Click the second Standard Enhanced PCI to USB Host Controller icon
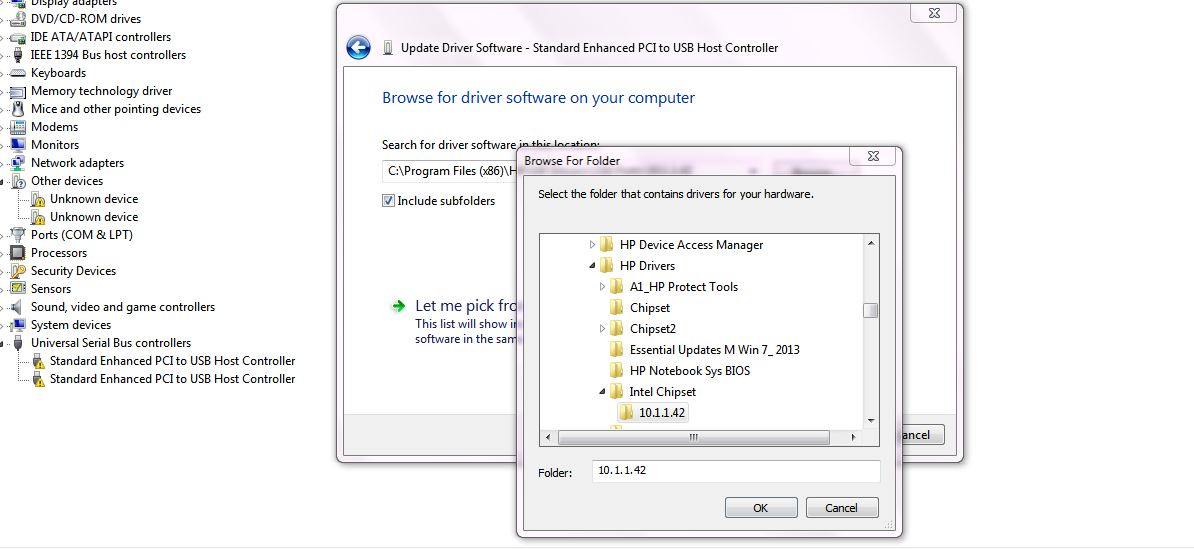 pyautogui.click(x=37, y=379)
